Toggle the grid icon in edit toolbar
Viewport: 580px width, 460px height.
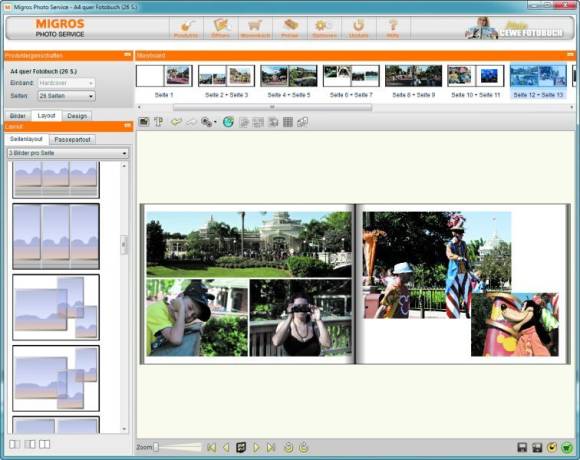(288, 122)
